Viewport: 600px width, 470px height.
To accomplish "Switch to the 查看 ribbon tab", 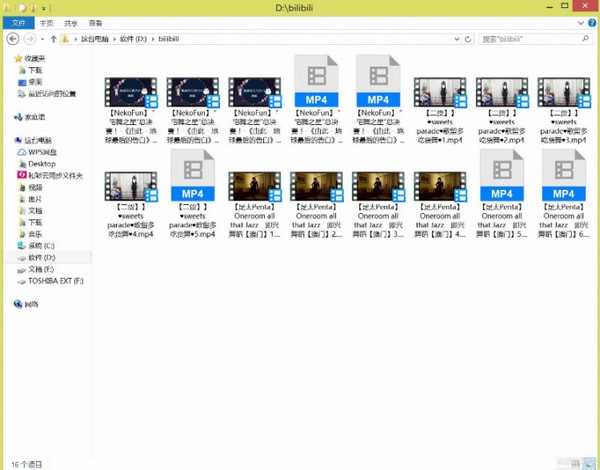I will [x=95, y=23].
